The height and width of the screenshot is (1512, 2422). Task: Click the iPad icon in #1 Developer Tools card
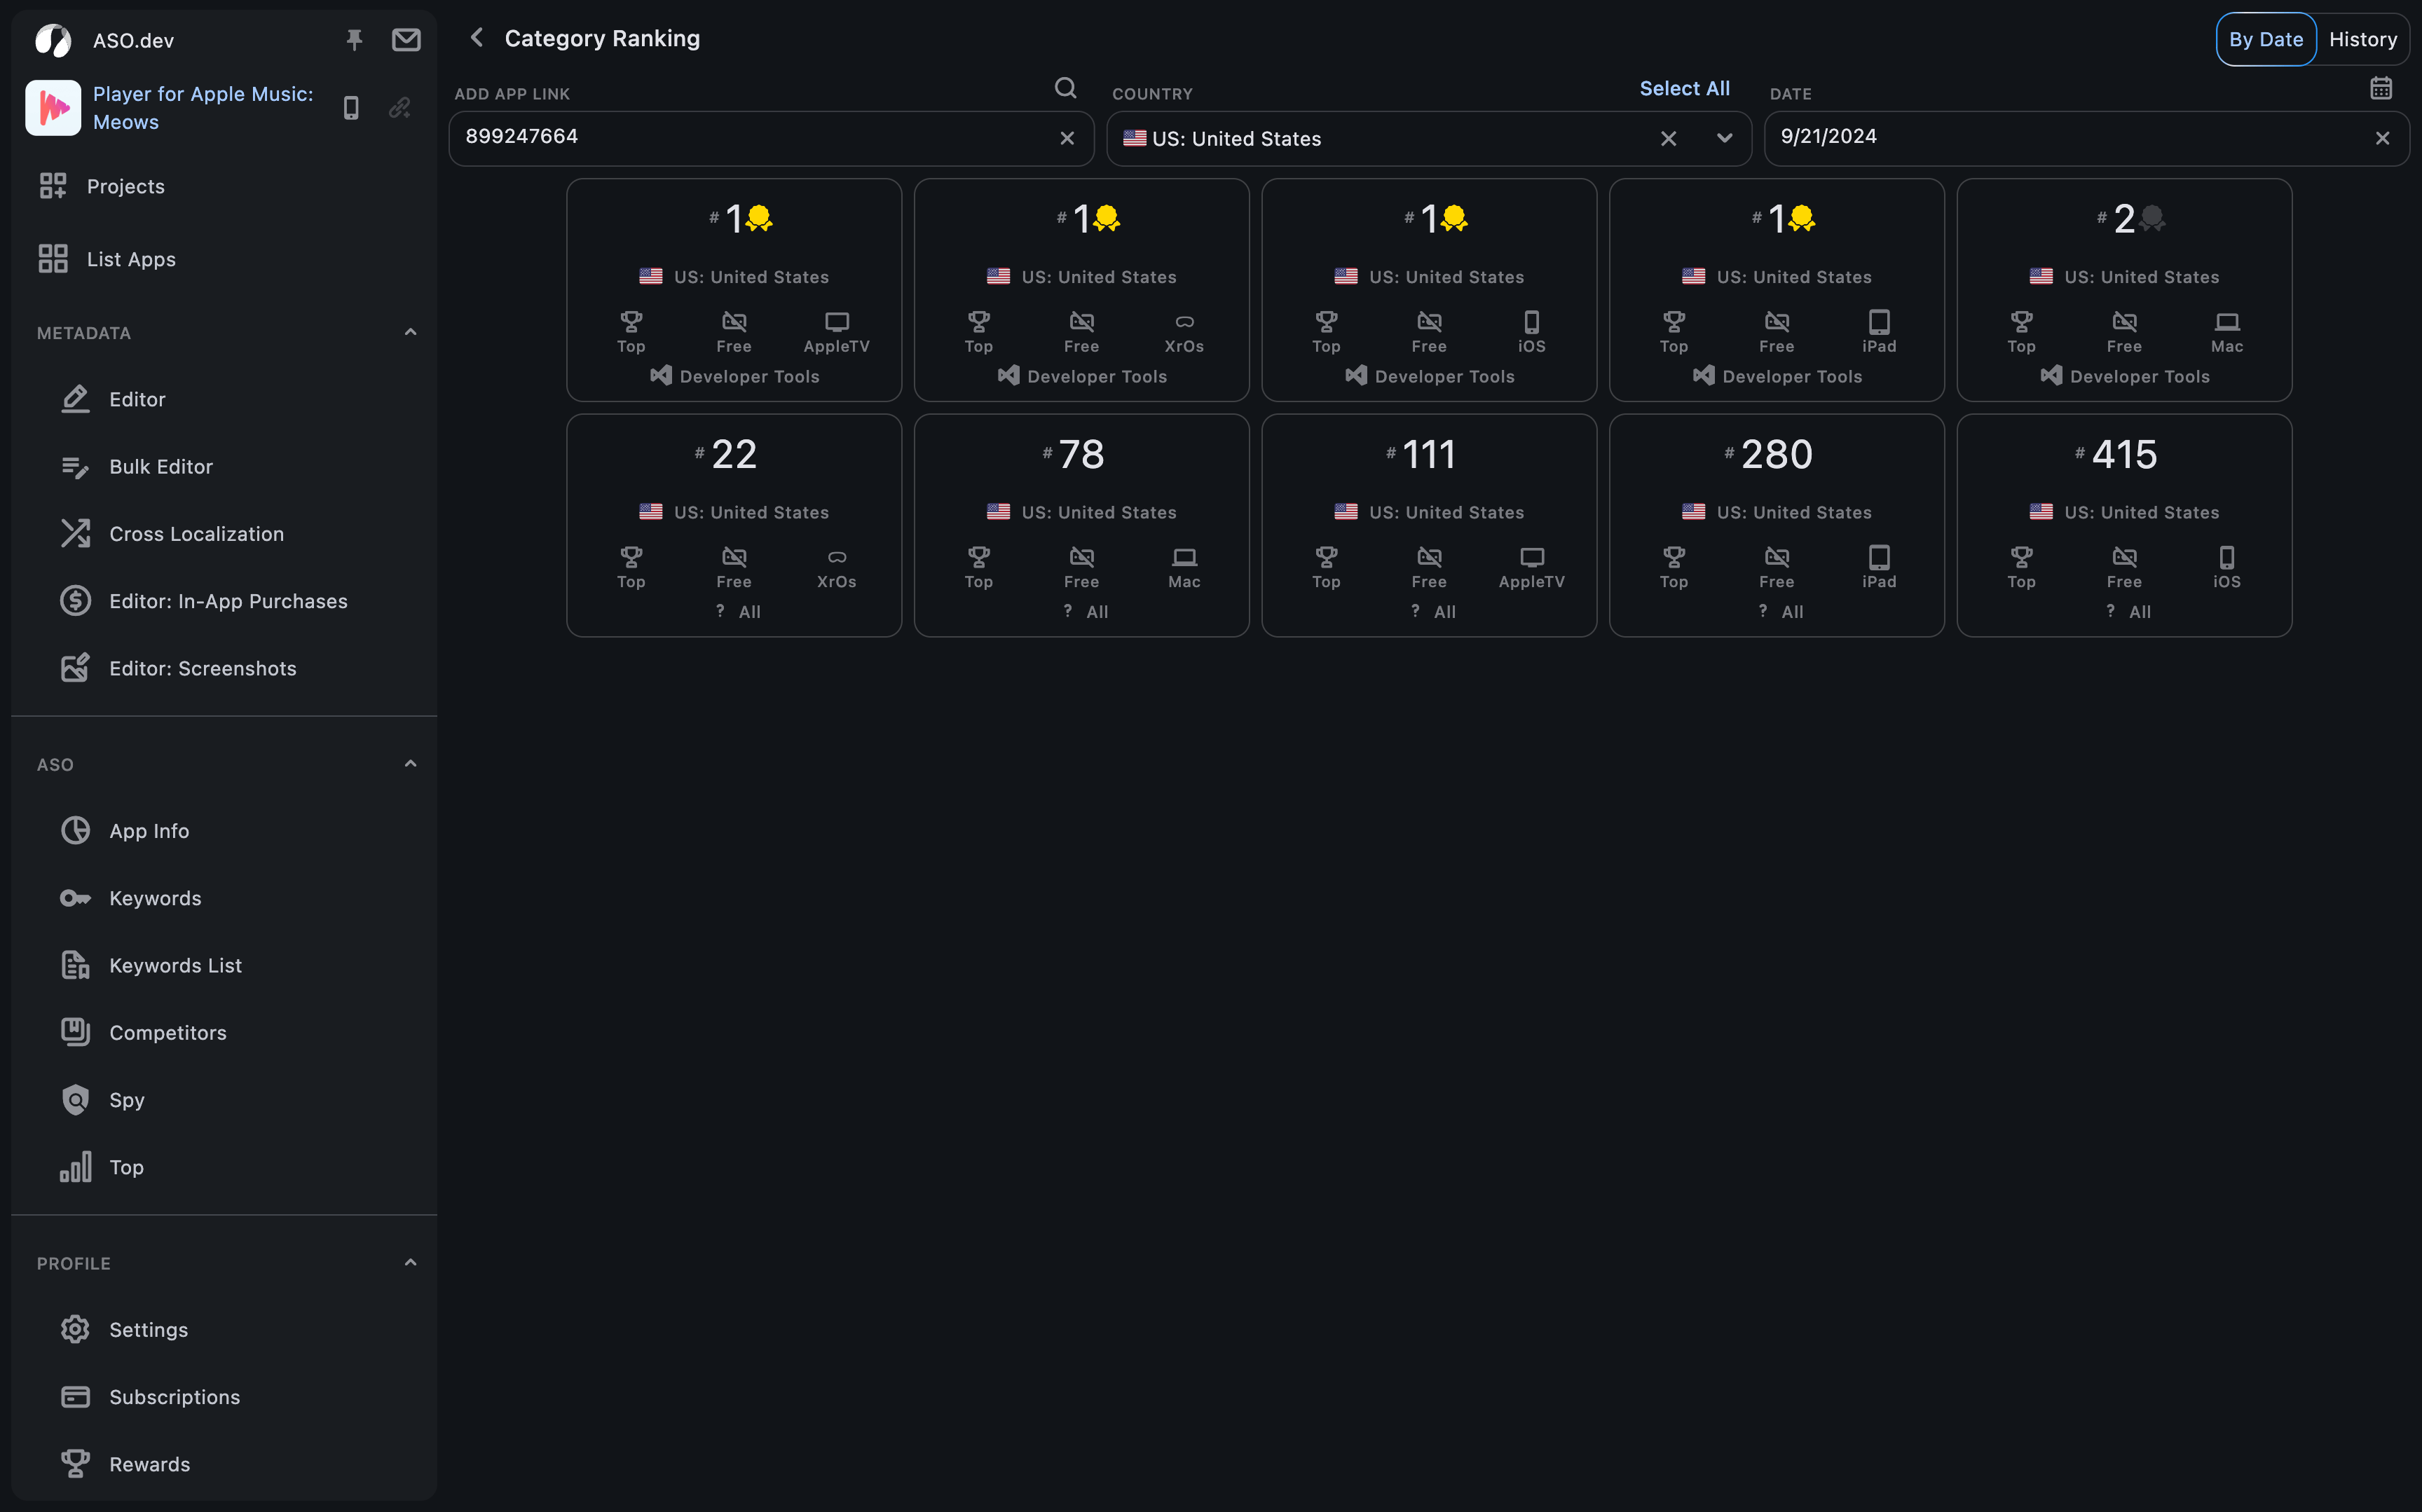tap(1880, 322)
